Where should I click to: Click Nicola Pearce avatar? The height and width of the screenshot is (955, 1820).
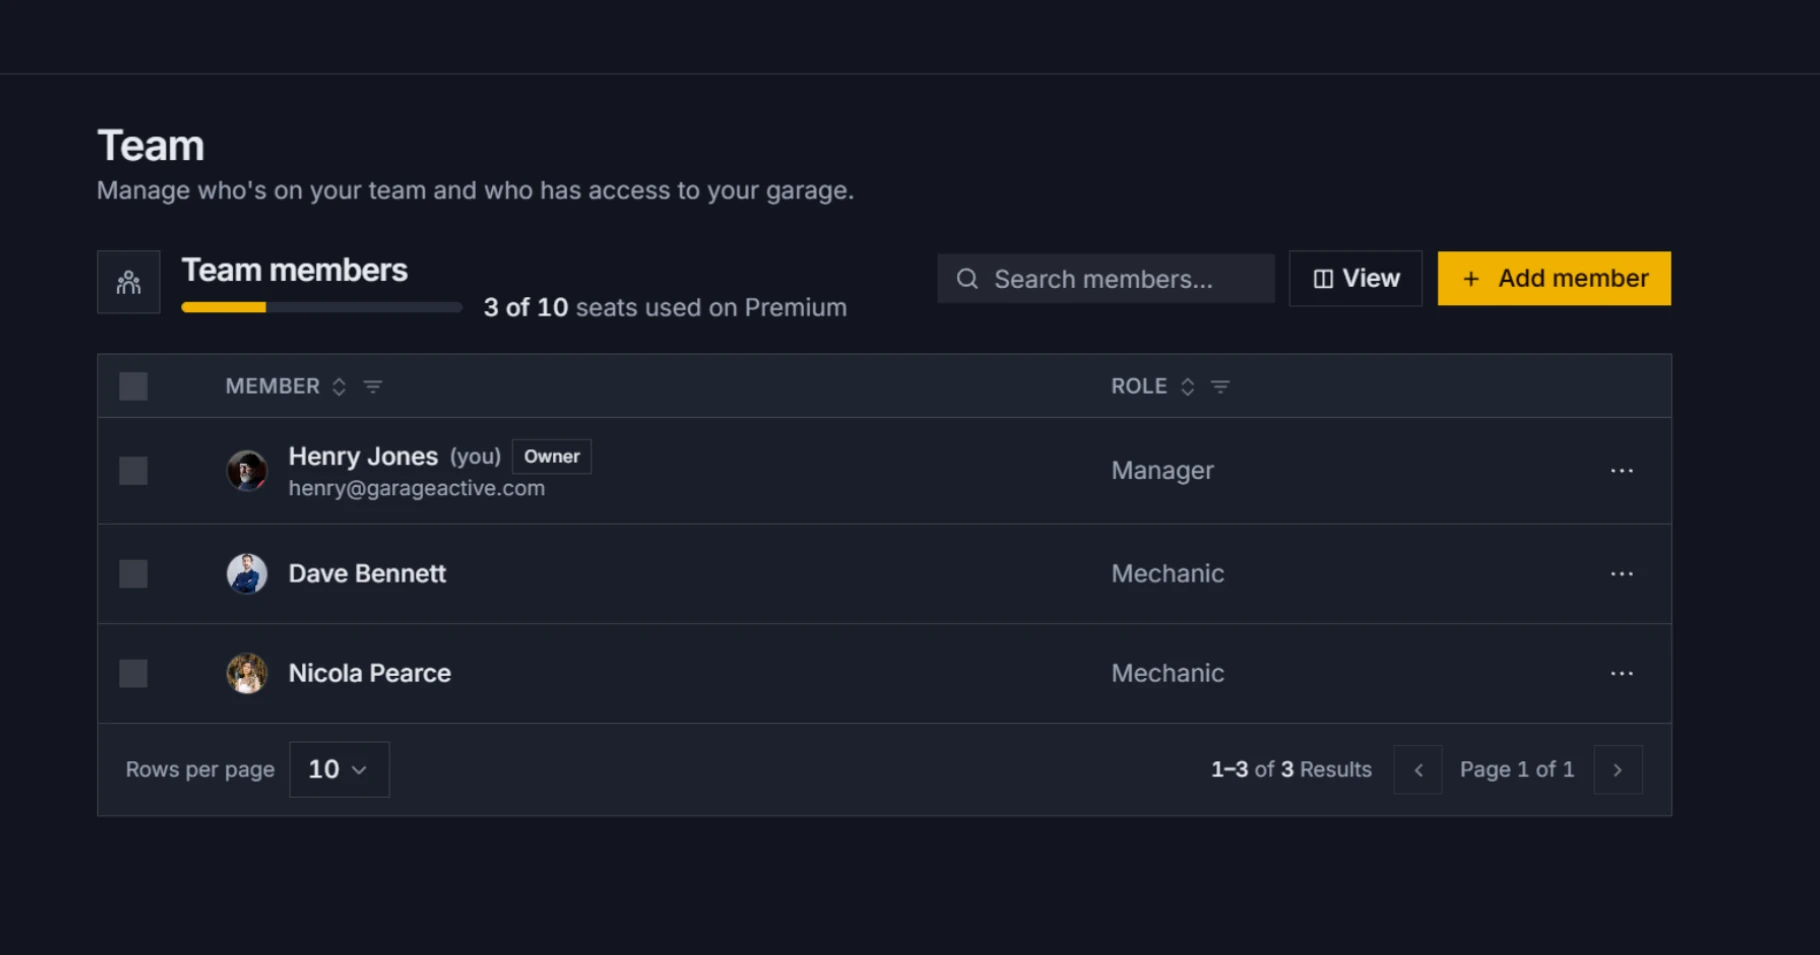tap(247, 673)
